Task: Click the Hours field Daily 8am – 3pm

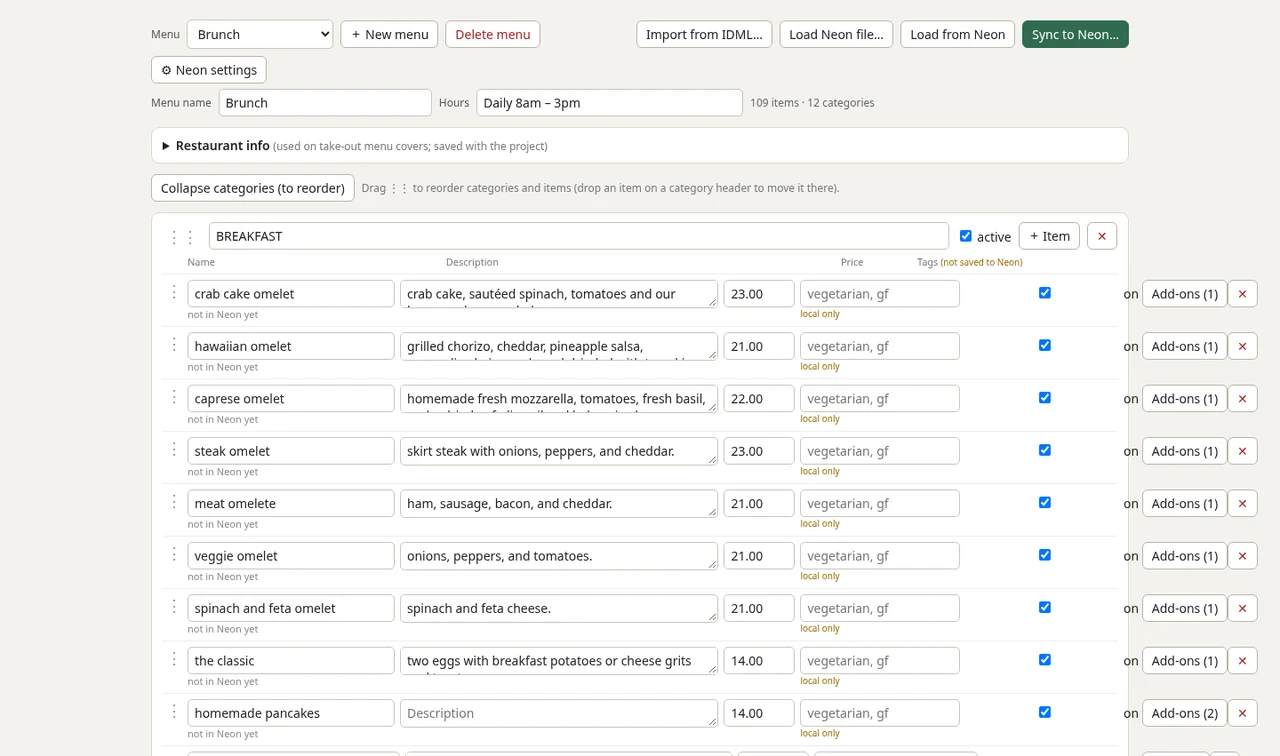Action: (609, 103)
